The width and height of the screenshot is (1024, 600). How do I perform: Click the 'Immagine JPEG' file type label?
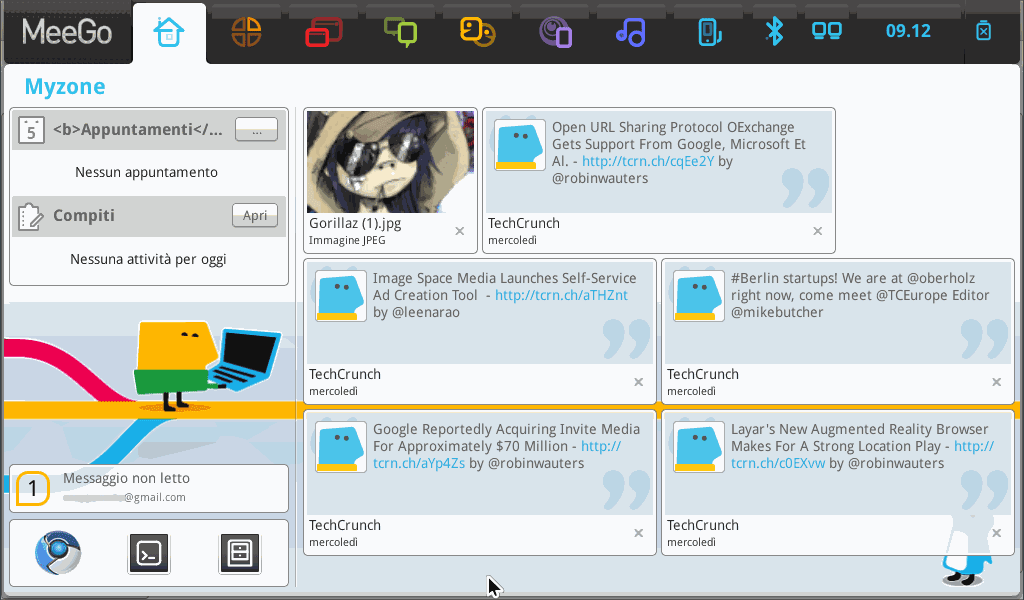(347, 240)
